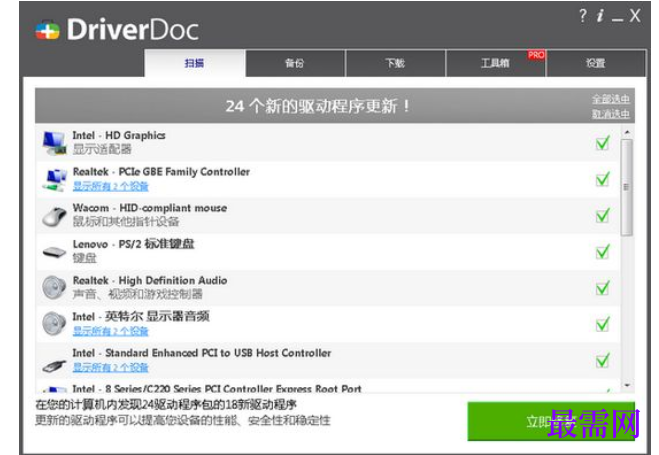Select Realtek - High Definition Audio text
The width and height of the screenshot is (659, 455).
click(x=150, y=280)
